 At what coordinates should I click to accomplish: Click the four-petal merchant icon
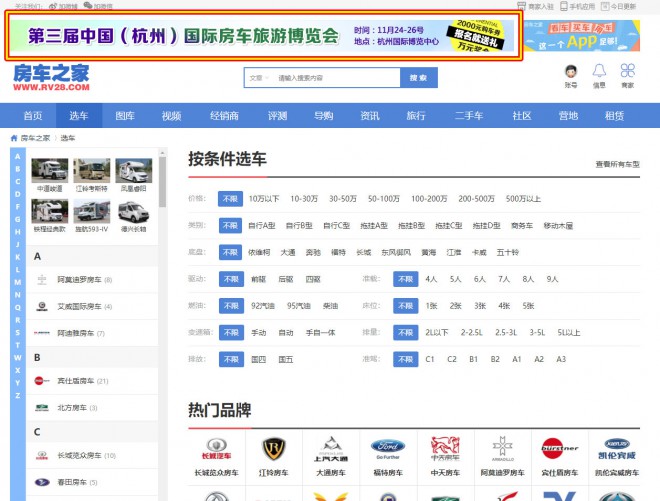click(x=627, y=71)
